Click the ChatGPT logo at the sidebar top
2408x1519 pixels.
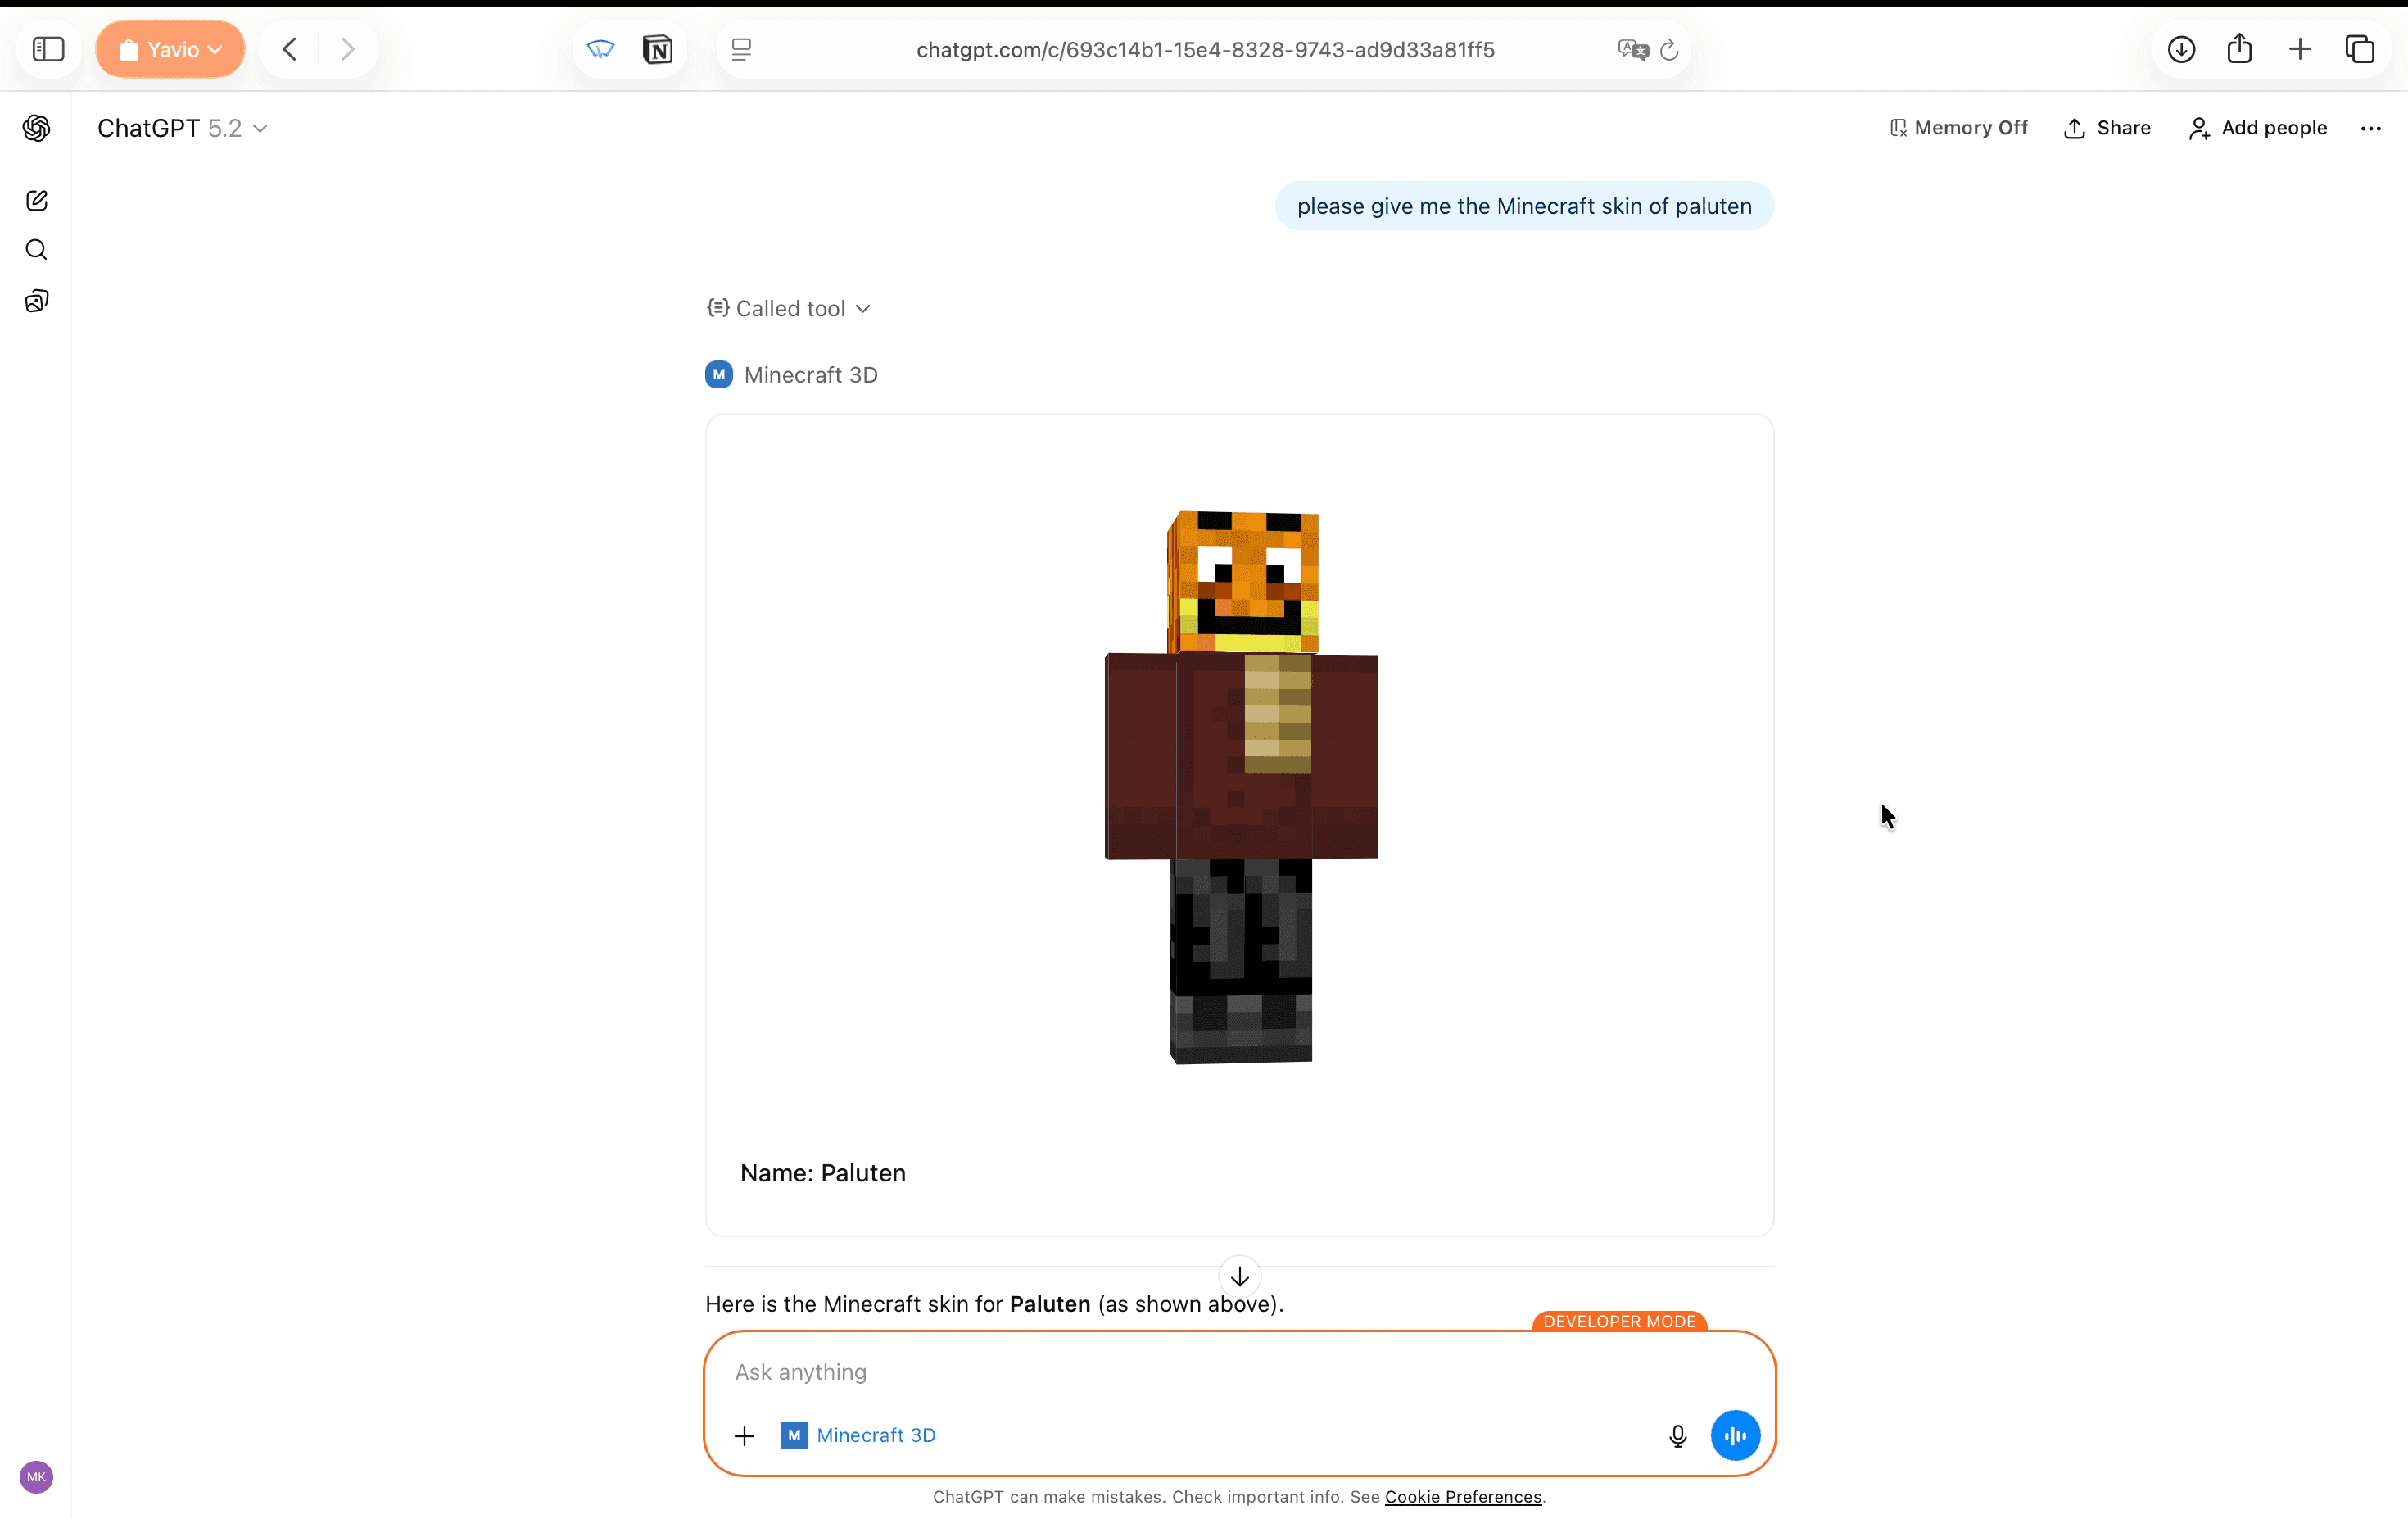pyautogui.click(x=36, y=127)
